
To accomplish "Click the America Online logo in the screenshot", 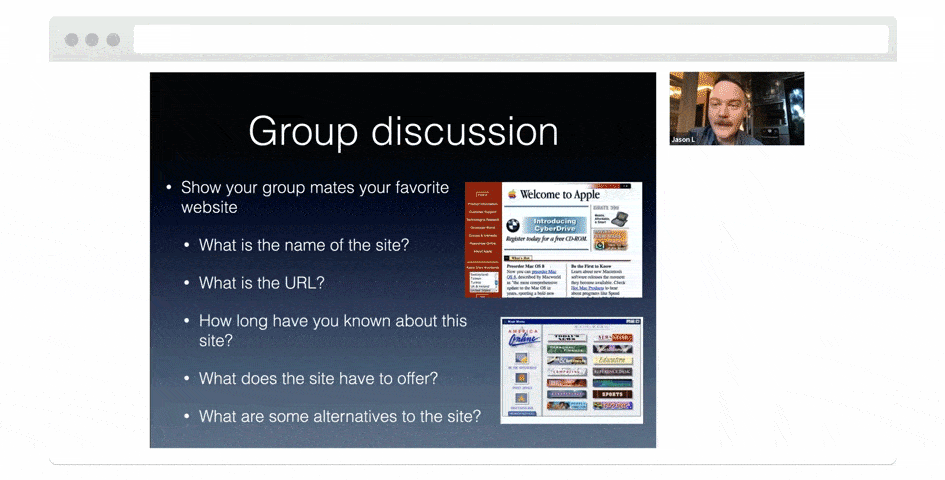I will click(523, 338).
